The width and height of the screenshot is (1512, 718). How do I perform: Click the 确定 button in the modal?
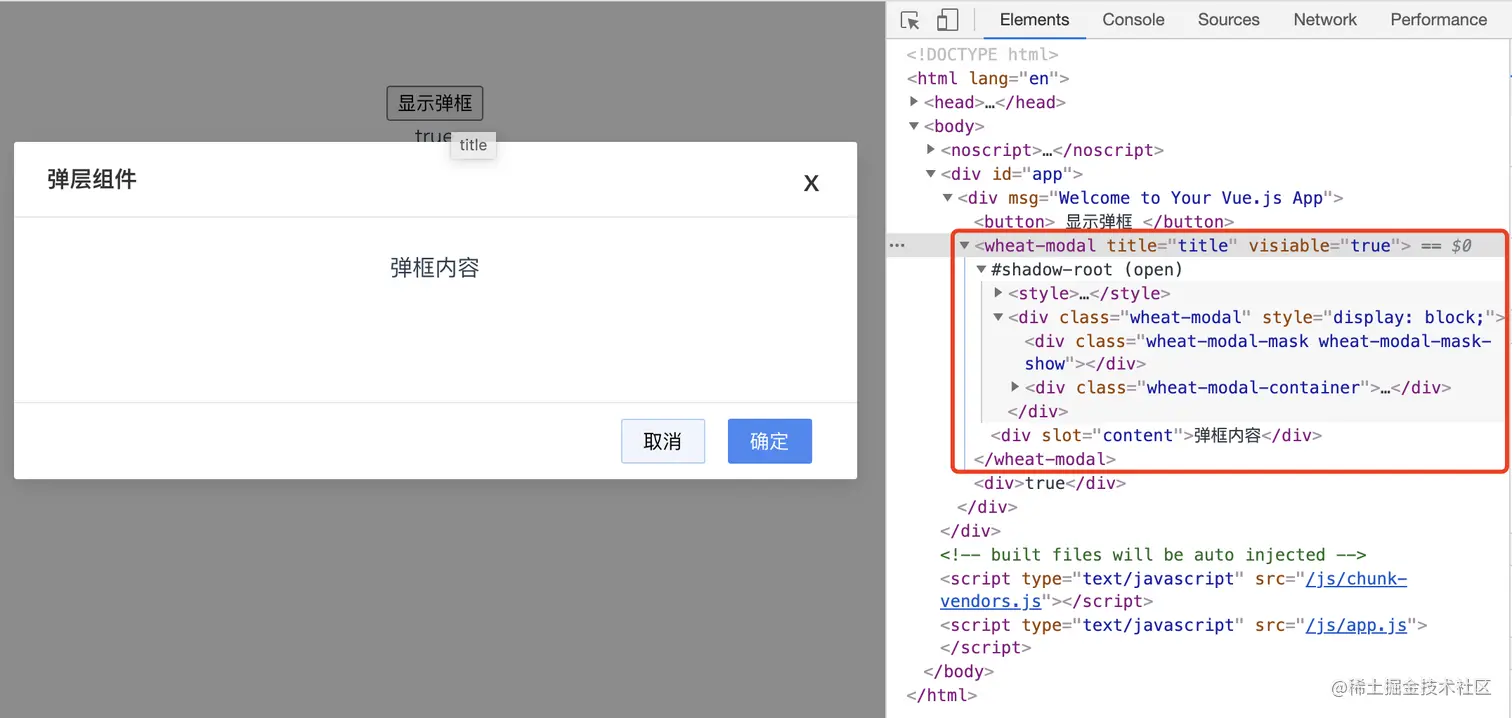point(770,441)
